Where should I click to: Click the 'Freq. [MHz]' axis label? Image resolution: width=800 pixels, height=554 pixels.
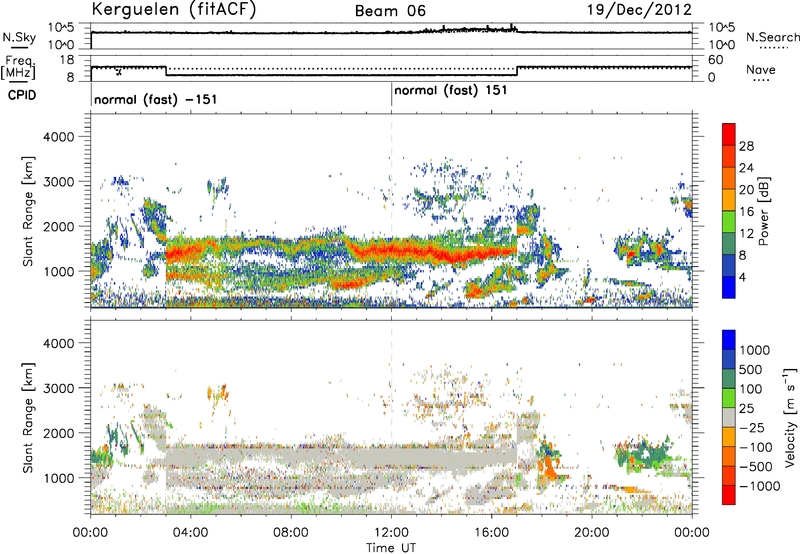pos(19,69)
